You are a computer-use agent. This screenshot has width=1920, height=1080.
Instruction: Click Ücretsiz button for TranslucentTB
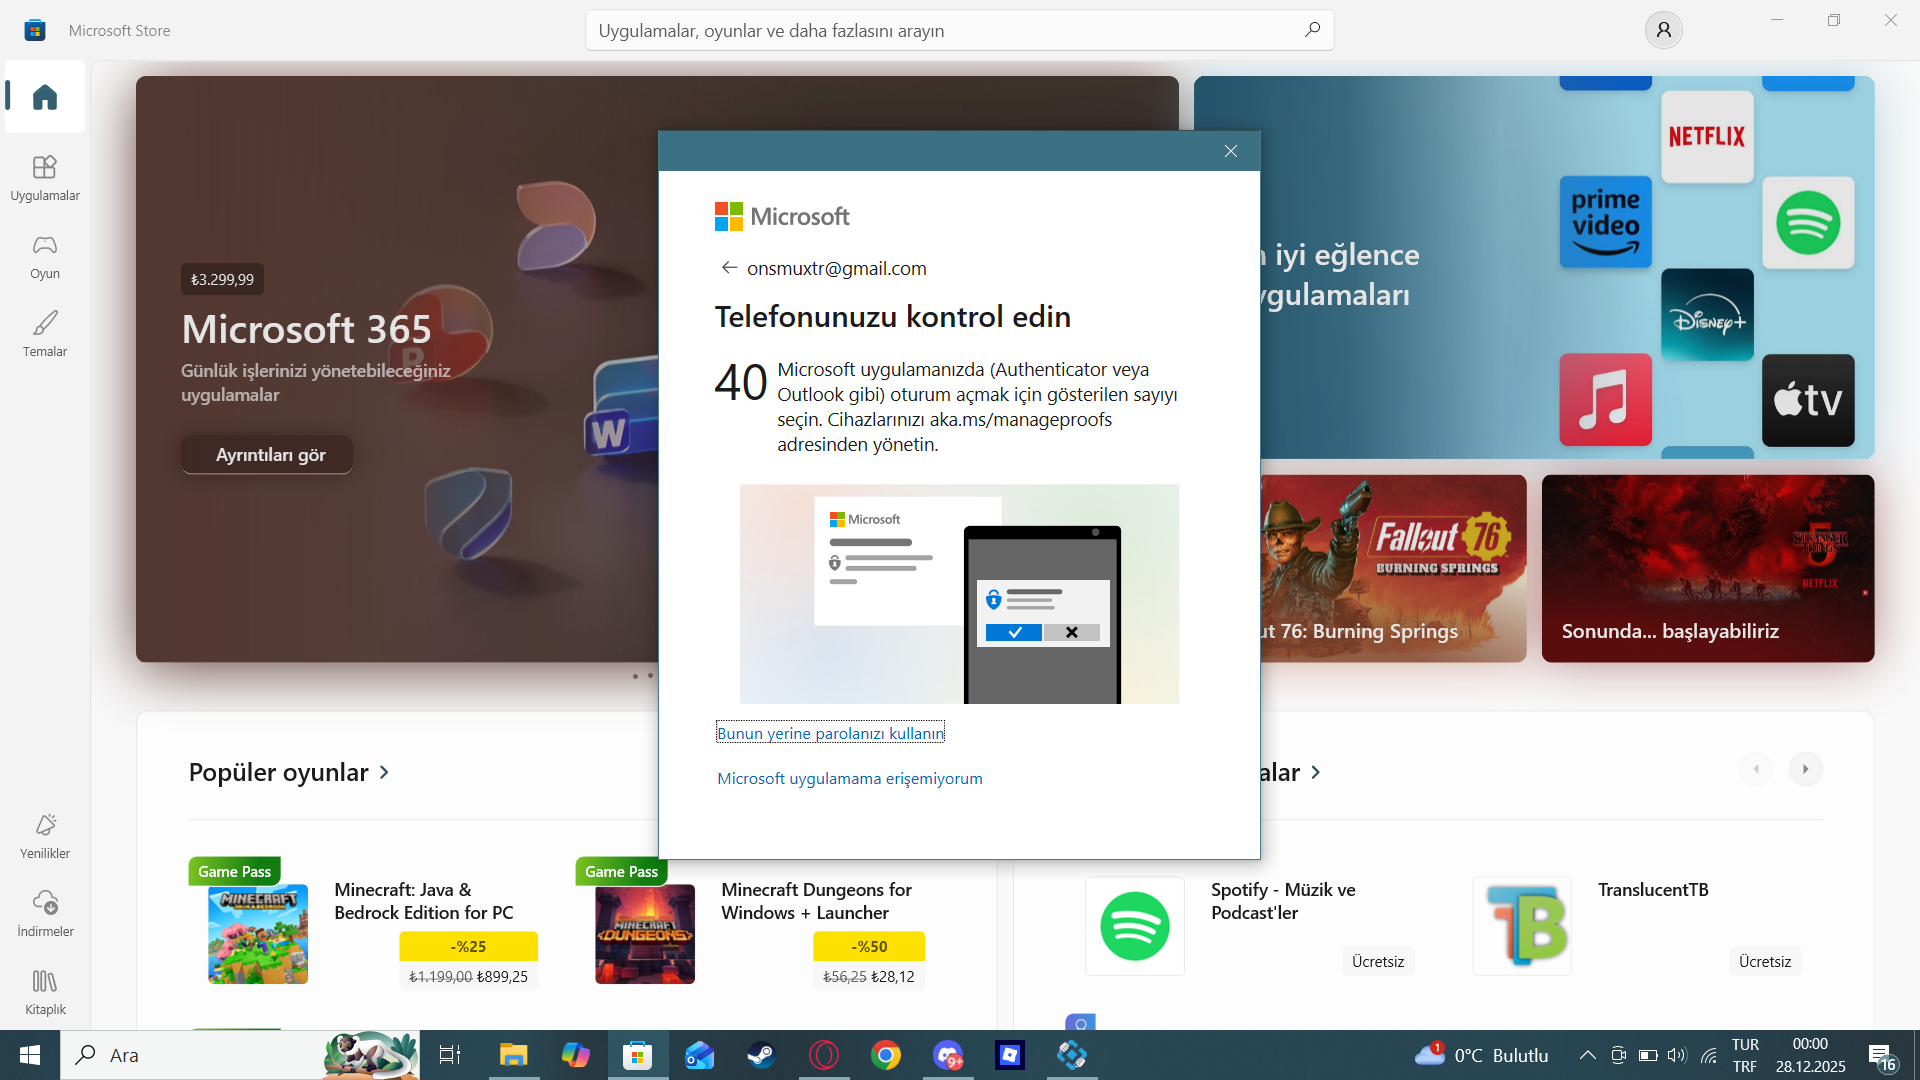(1765, 961)
